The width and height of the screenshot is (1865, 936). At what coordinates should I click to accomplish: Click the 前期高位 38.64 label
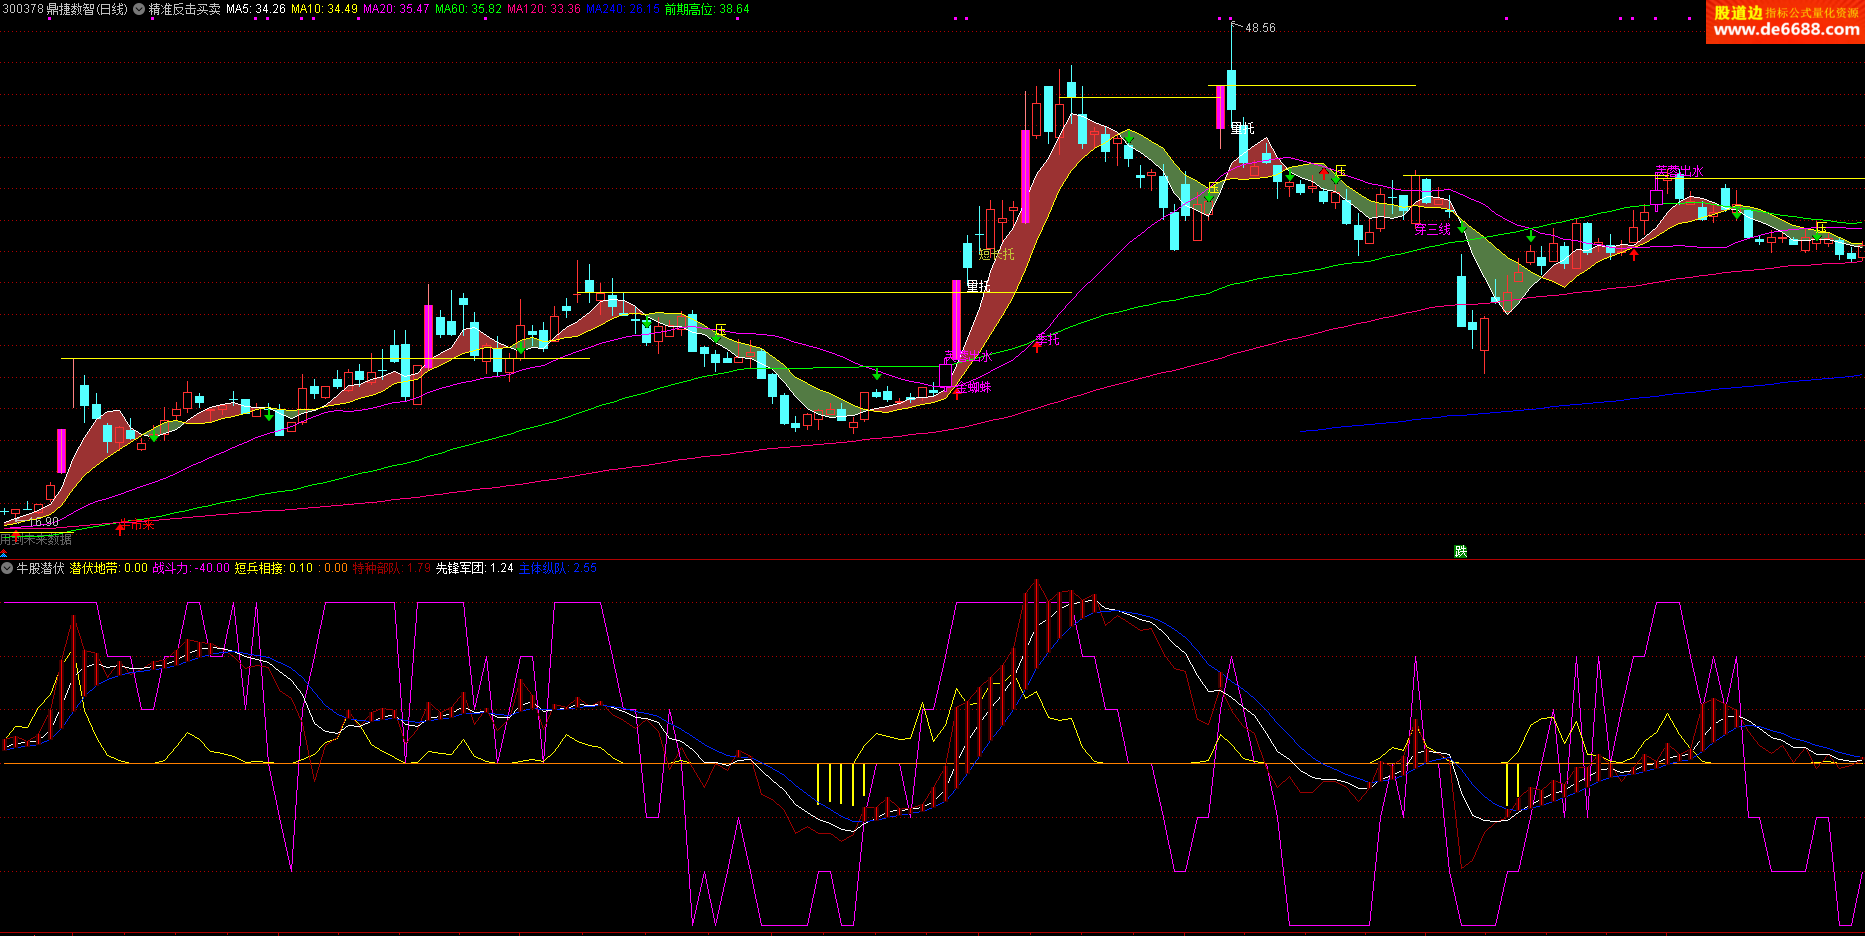(x=706, y=9)
